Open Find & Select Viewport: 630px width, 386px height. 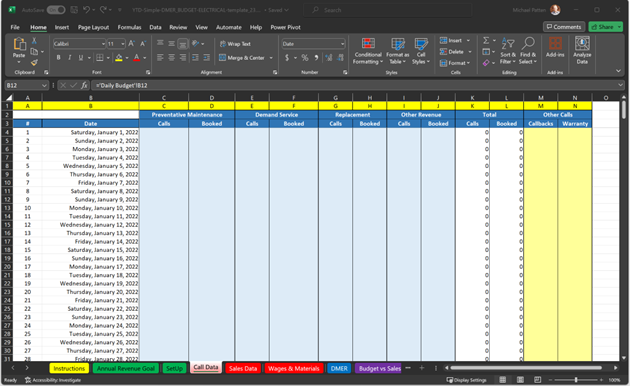[x=528, y=51]
